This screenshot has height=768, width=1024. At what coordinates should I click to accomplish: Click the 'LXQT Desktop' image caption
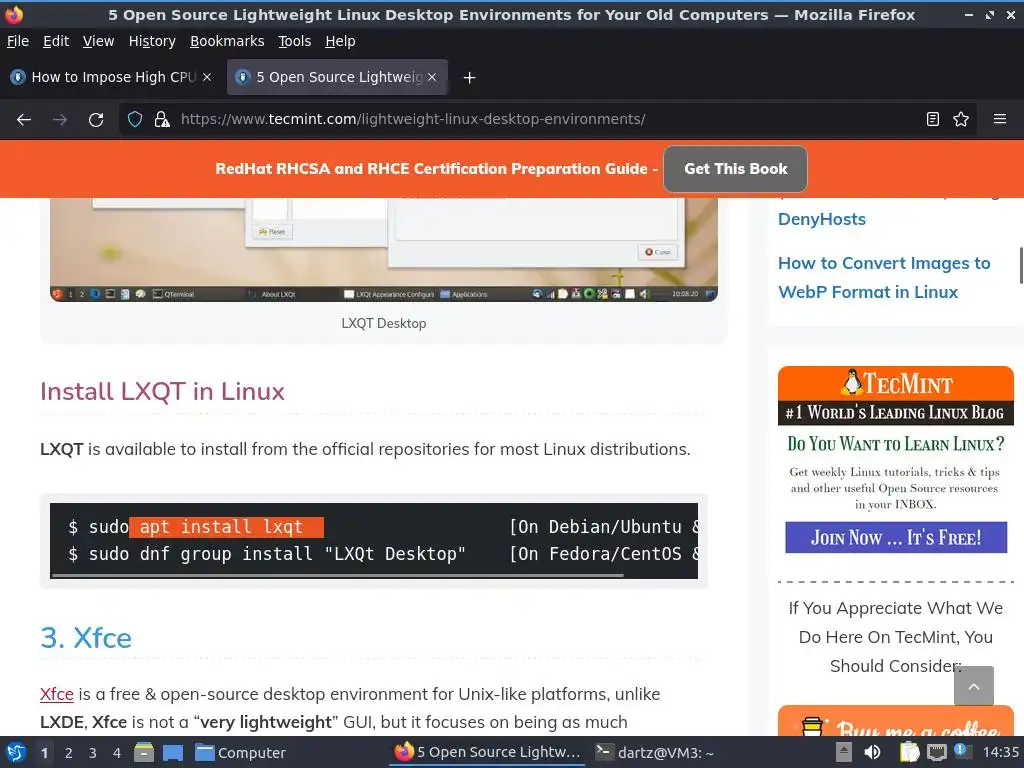point(383,323)
